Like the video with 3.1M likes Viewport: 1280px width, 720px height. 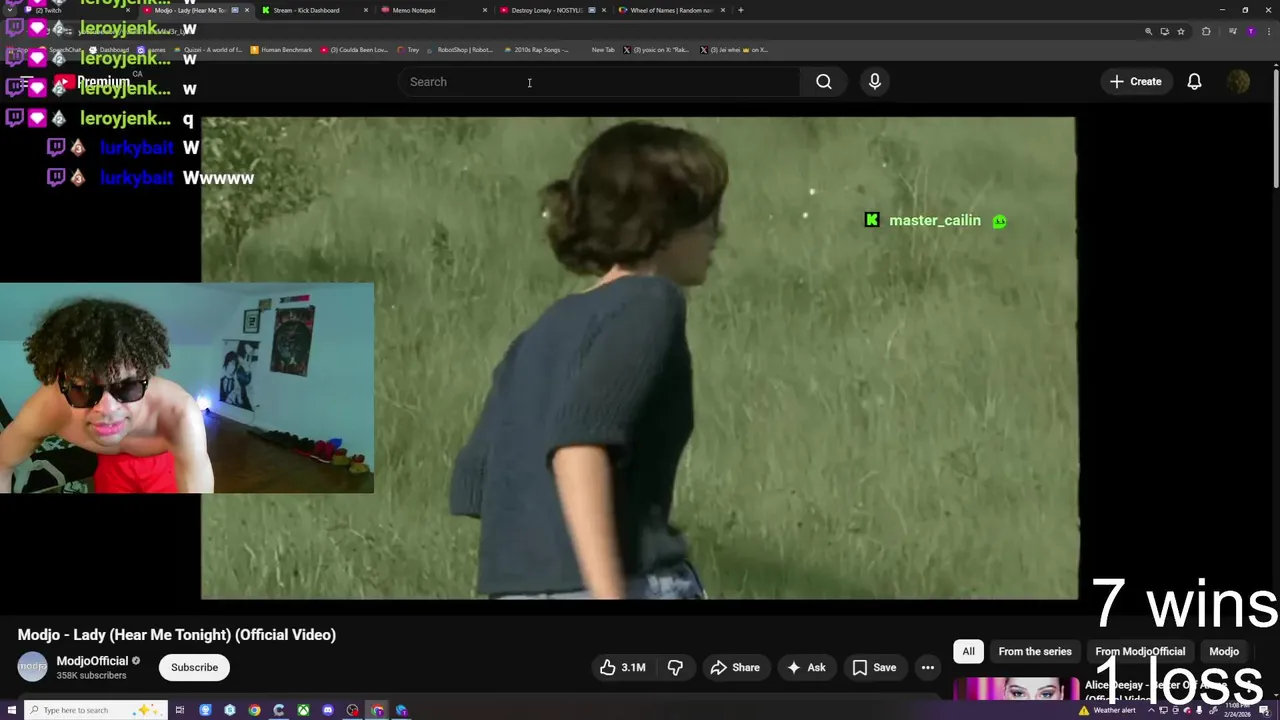(623, 667)
